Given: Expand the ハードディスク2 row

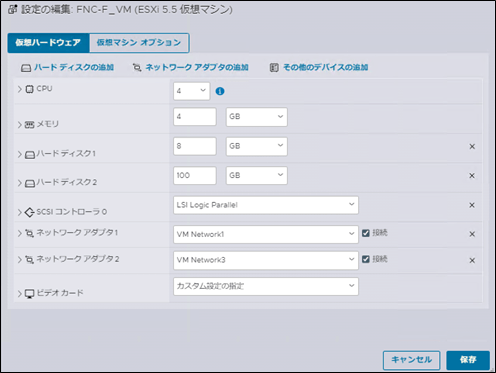Looking at the screenshot, I should pyautogui.click(x=20, y=183).
